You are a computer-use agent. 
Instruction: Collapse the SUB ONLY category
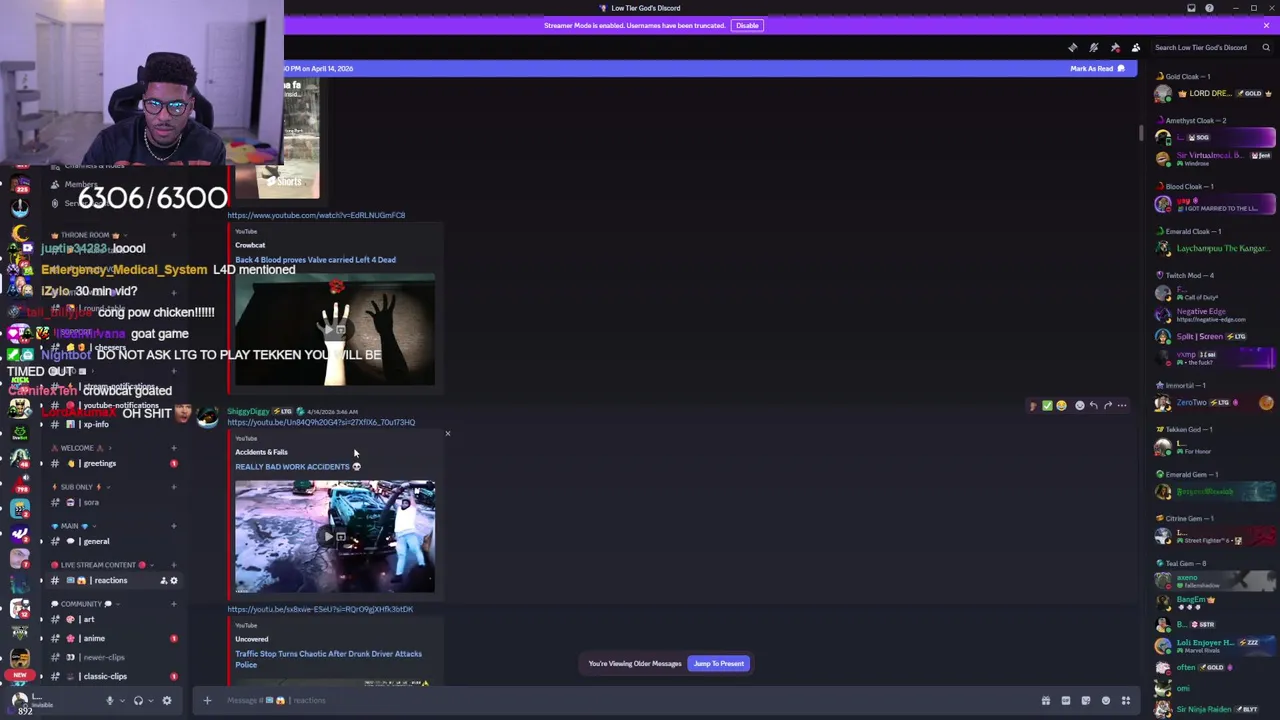pos(80,487)
